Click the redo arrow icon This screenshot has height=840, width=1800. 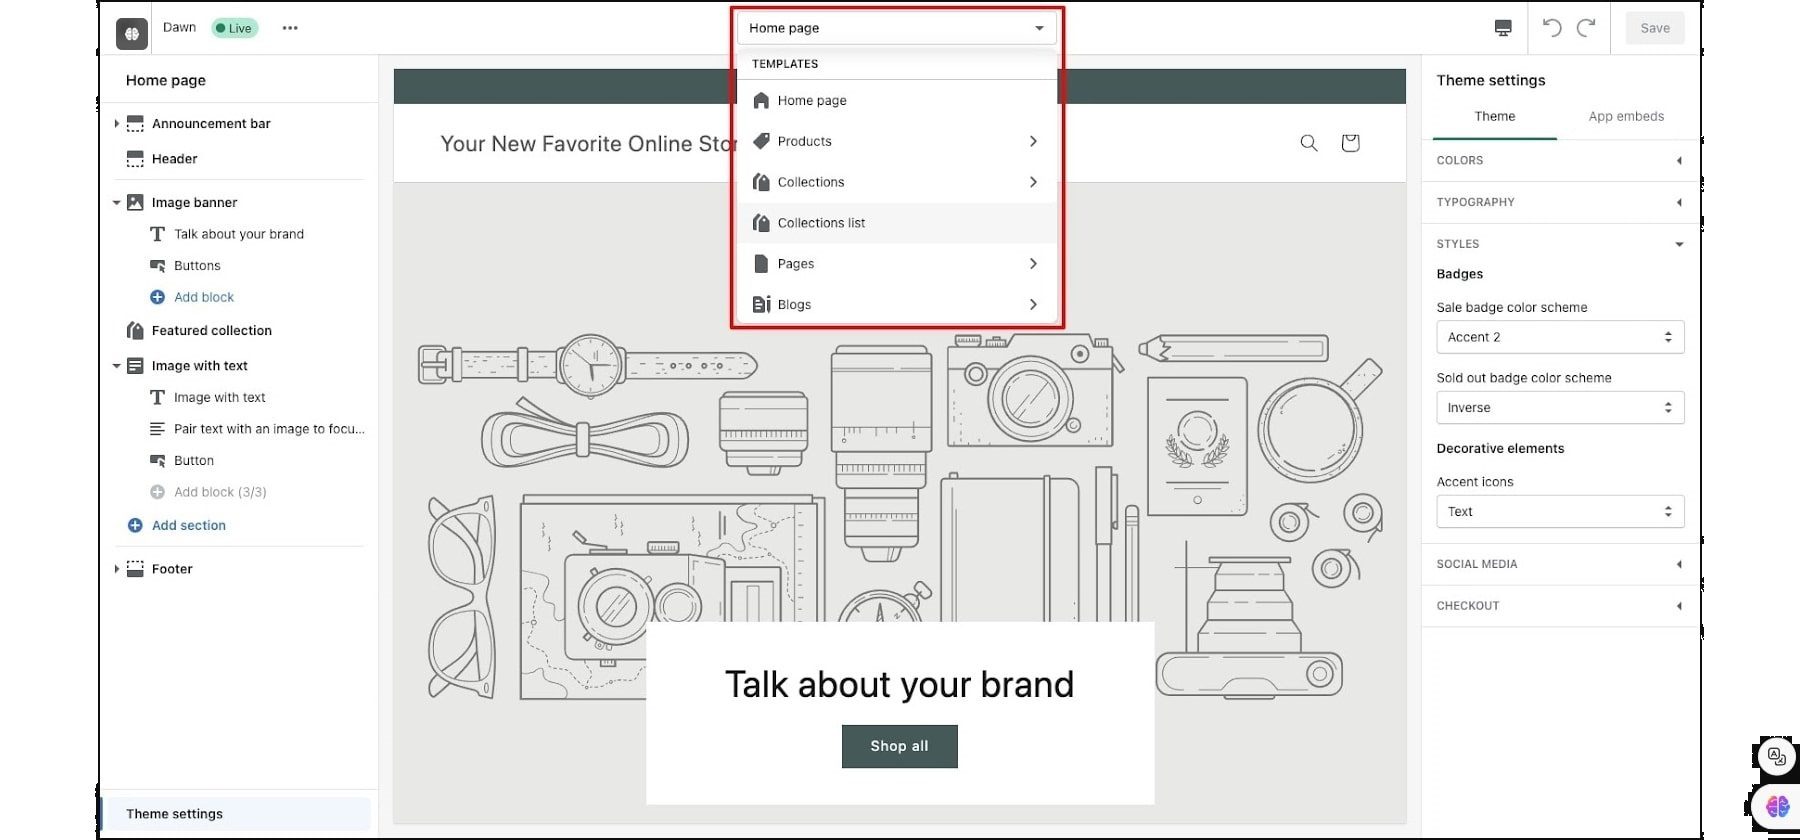tap(1586, 28)
